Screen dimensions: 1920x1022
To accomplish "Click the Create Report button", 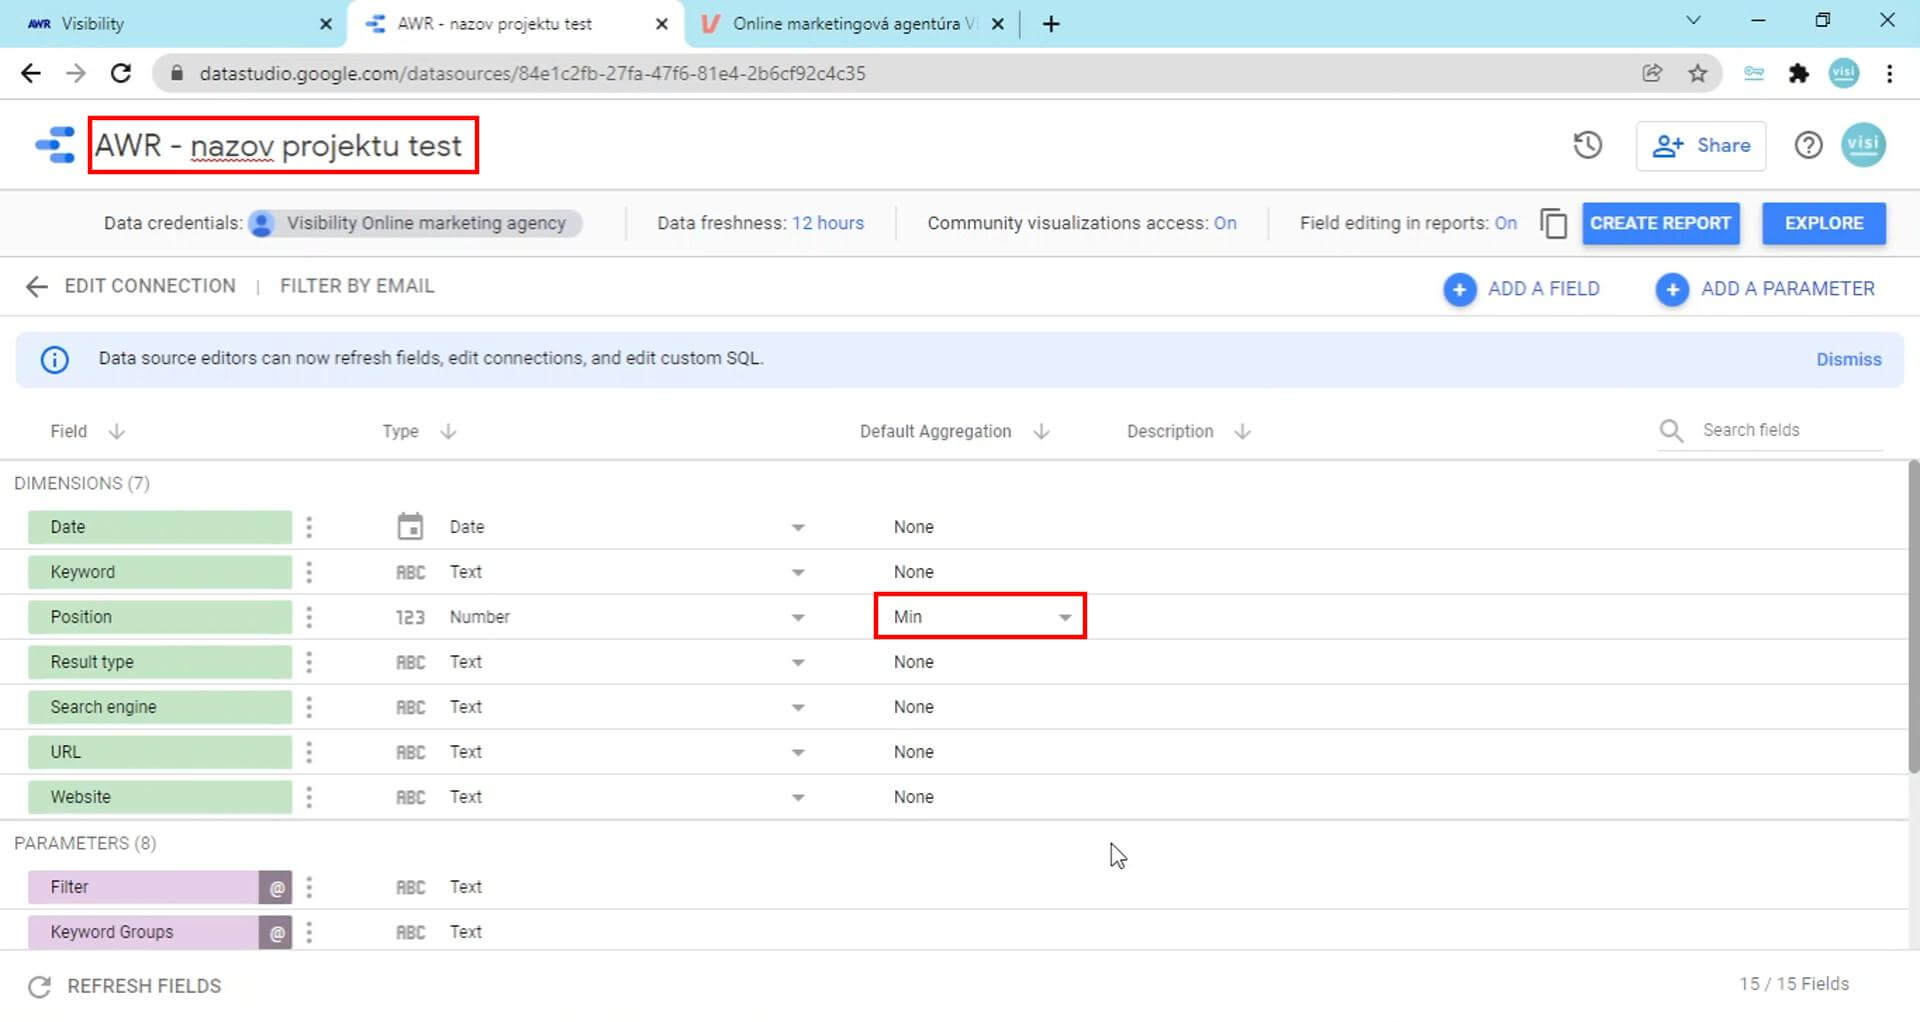I will click(1660, 223).
